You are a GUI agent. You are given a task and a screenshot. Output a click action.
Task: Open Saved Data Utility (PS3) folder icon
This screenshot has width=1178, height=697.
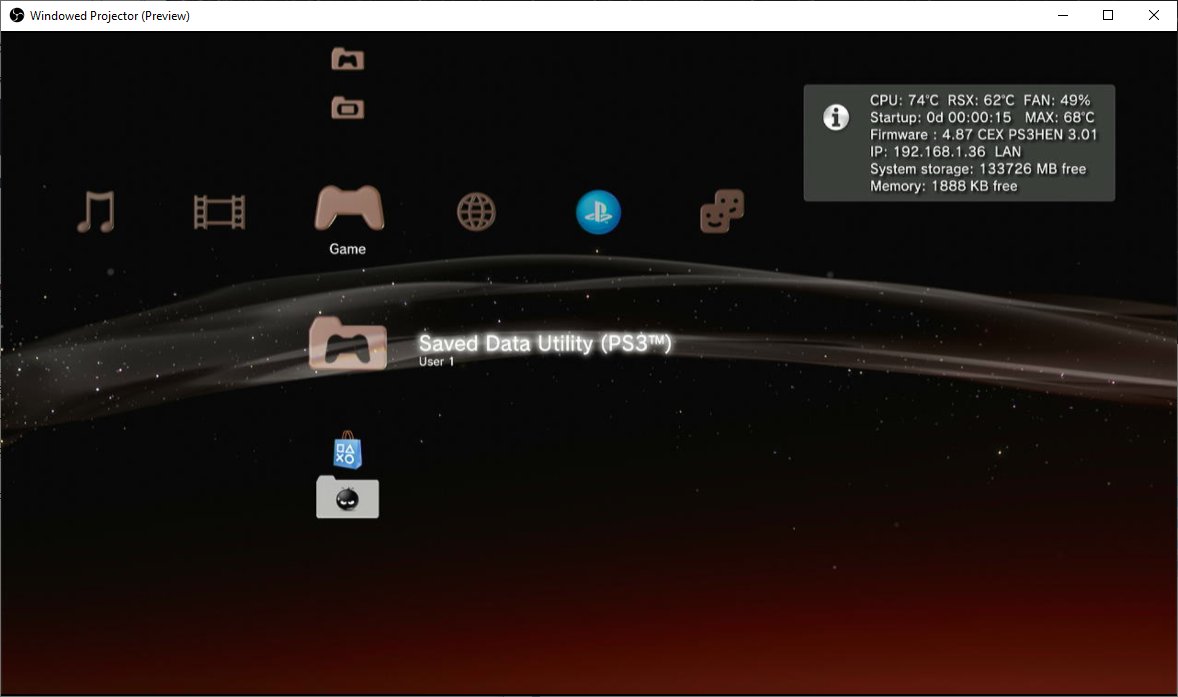348,344
